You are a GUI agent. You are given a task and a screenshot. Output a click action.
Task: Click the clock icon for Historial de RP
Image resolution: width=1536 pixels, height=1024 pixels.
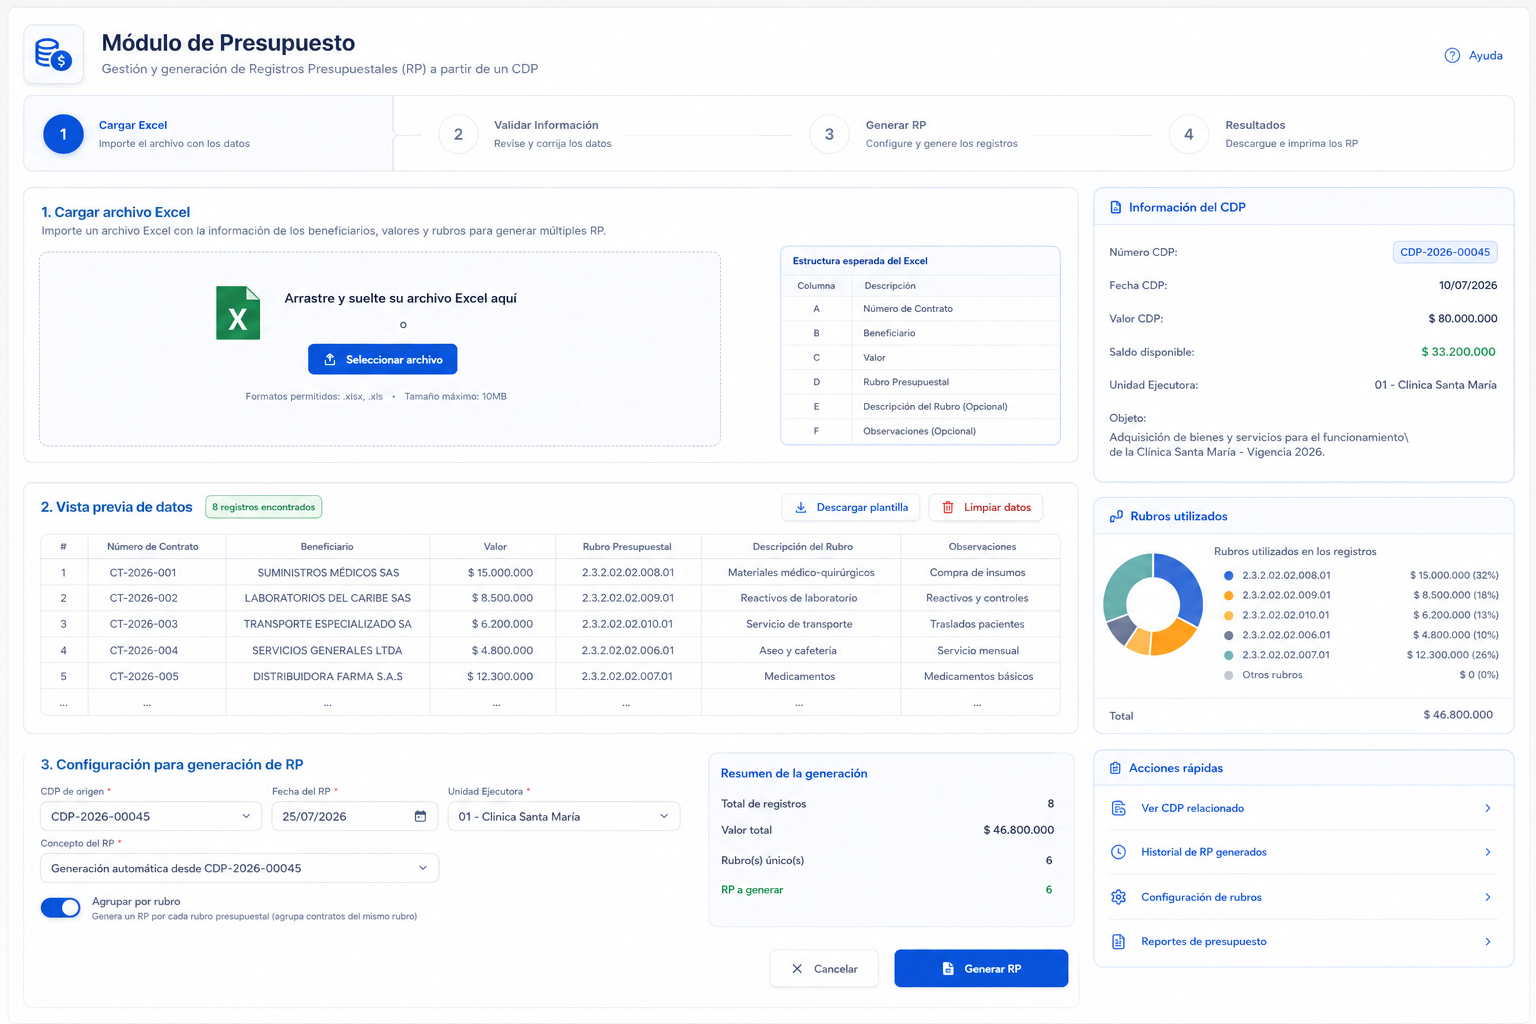point(1119,852)
